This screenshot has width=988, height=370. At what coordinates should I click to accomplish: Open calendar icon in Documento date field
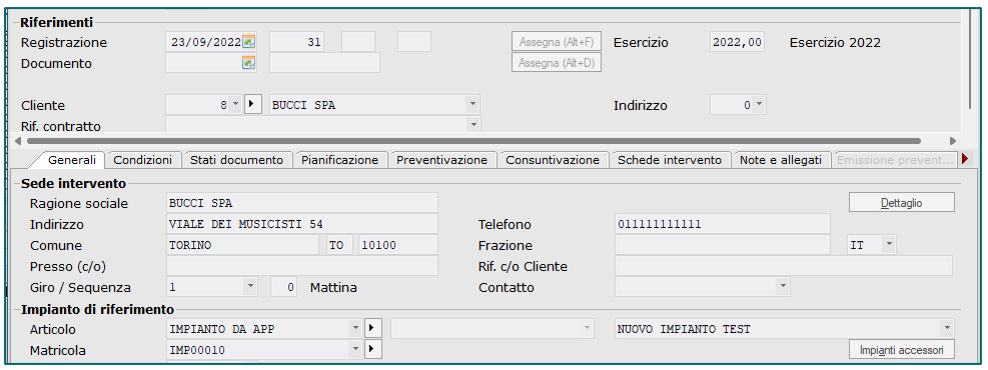(249, 63)
